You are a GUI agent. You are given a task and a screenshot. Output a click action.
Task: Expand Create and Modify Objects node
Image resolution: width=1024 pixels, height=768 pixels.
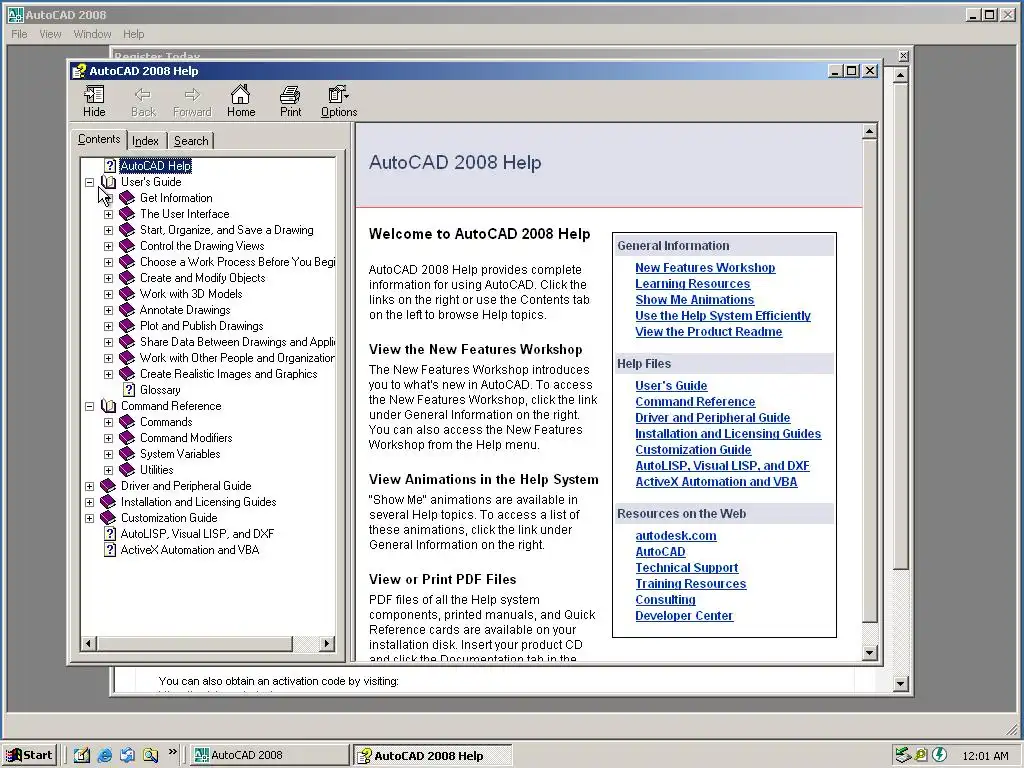click(108, 278)
